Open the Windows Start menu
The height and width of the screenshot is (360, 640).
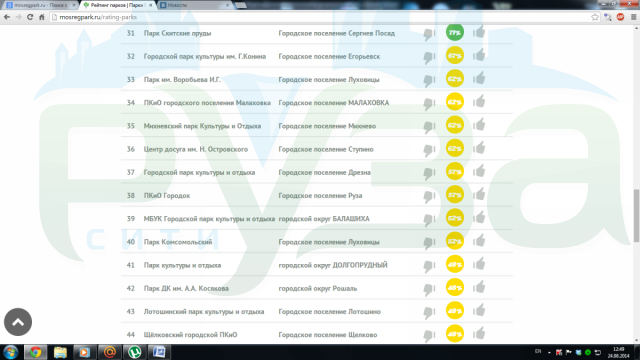pyautogui.click(x=11, y=352)
